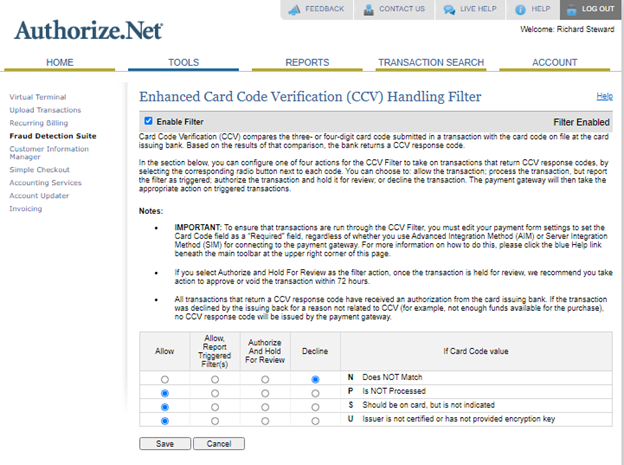624x465 pixels.
Task: Select Authorize And Hold for U row
Action: (x=265, y=421)
